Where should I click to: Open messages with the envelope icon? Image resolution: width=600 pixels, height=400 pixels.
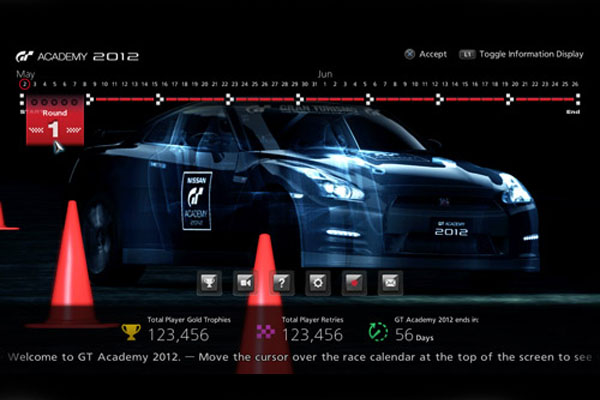pyautogui.click(x=390, y=282)
